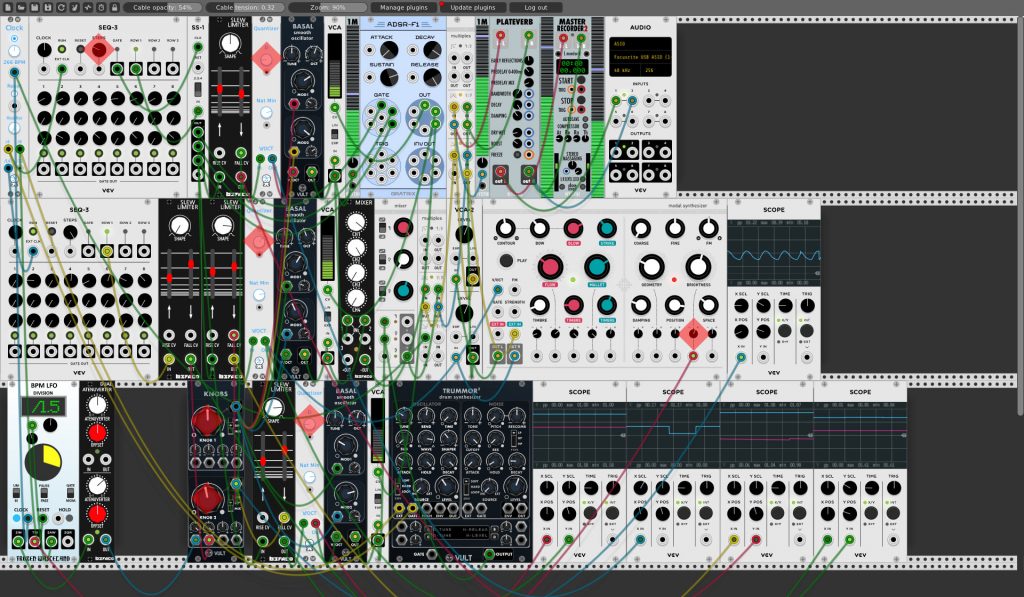Screen dimensions: 1024x597
Task: Open the ASIO driver selector on Audio module
Action: [640, 44]
